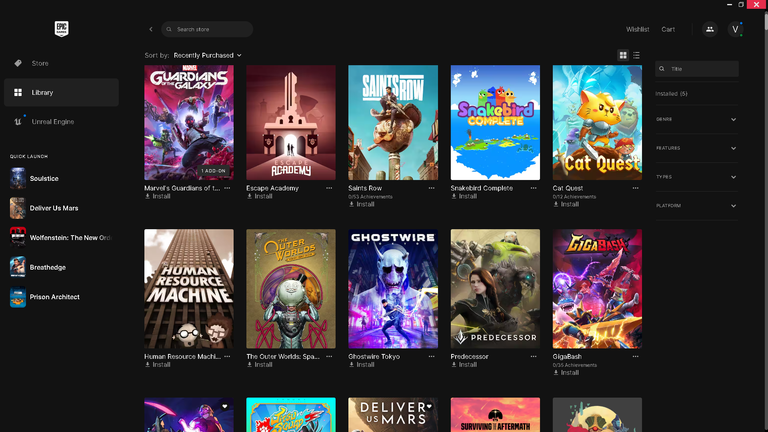Screen dimensions: 768x432
Task: Open options menu for Snakebird Complete
Action: coord(533,188)
